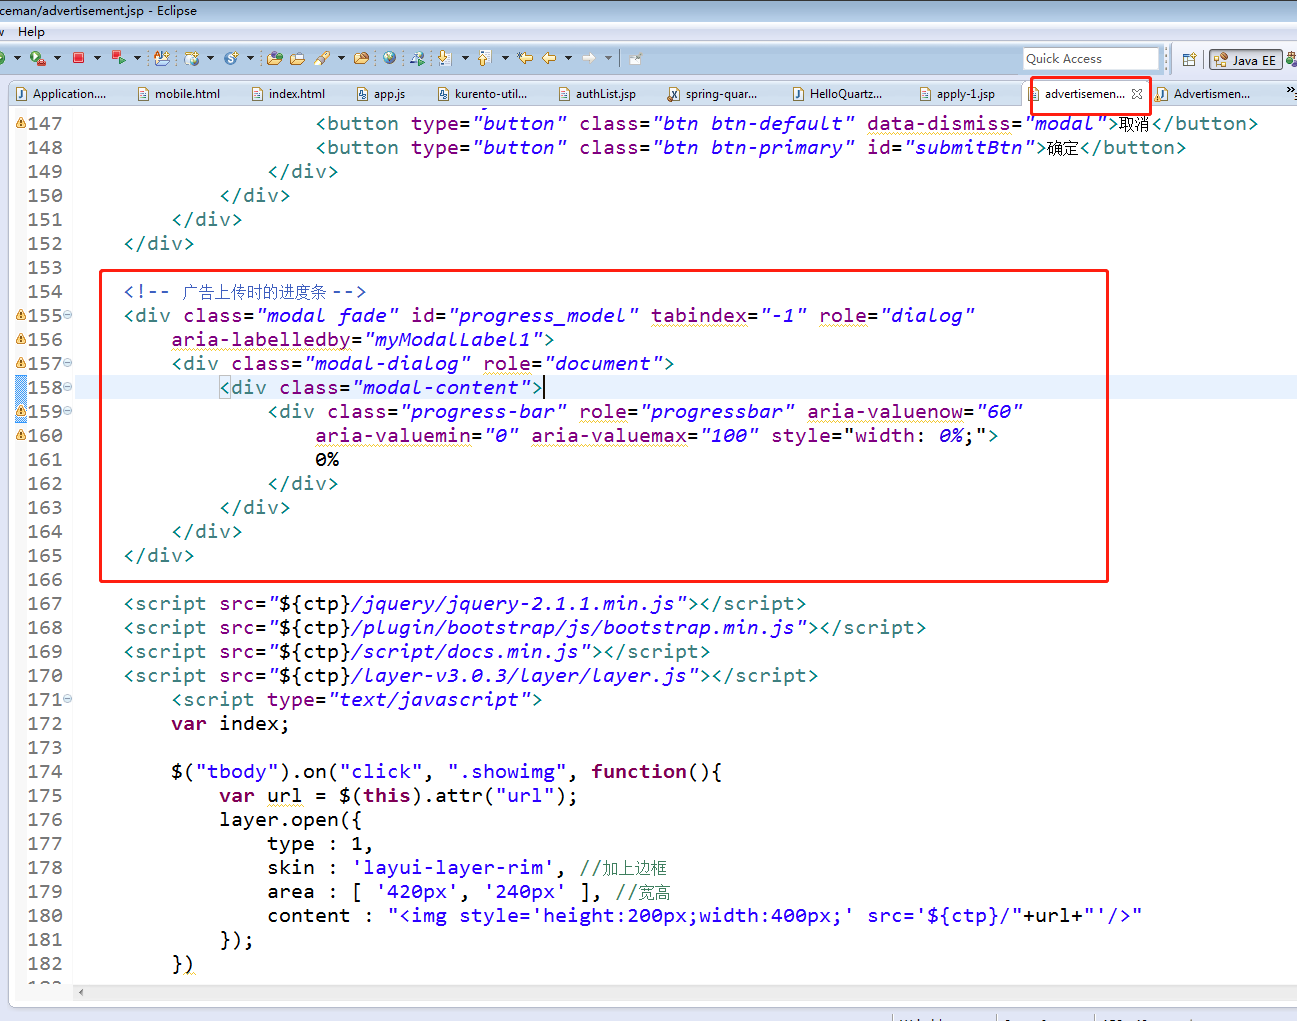Click the warning marker on line 156
The width and height of the screenshot is (1297, 1021).
(21, 339)
